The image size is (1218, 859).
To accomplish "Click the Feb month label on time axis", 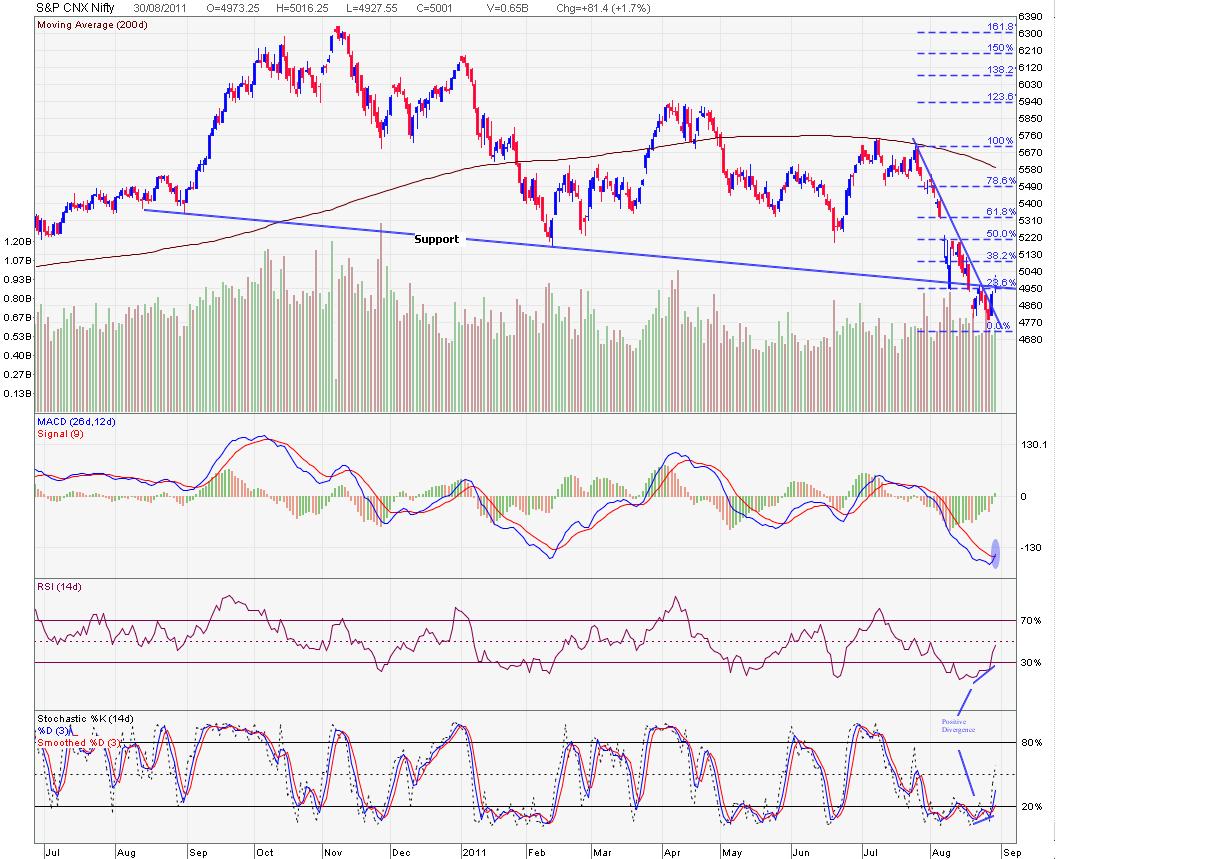I will click(536, 853).
